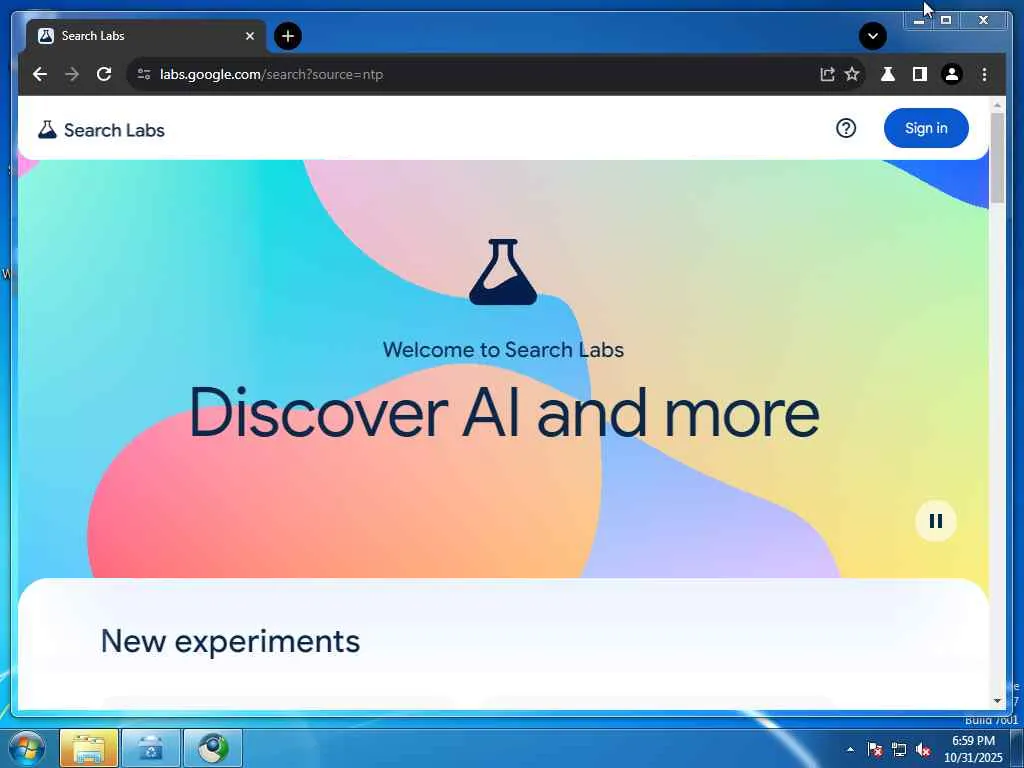Bookmark this page with the star icon
This screenshot has width=1024, height=768.
(852, 74)
